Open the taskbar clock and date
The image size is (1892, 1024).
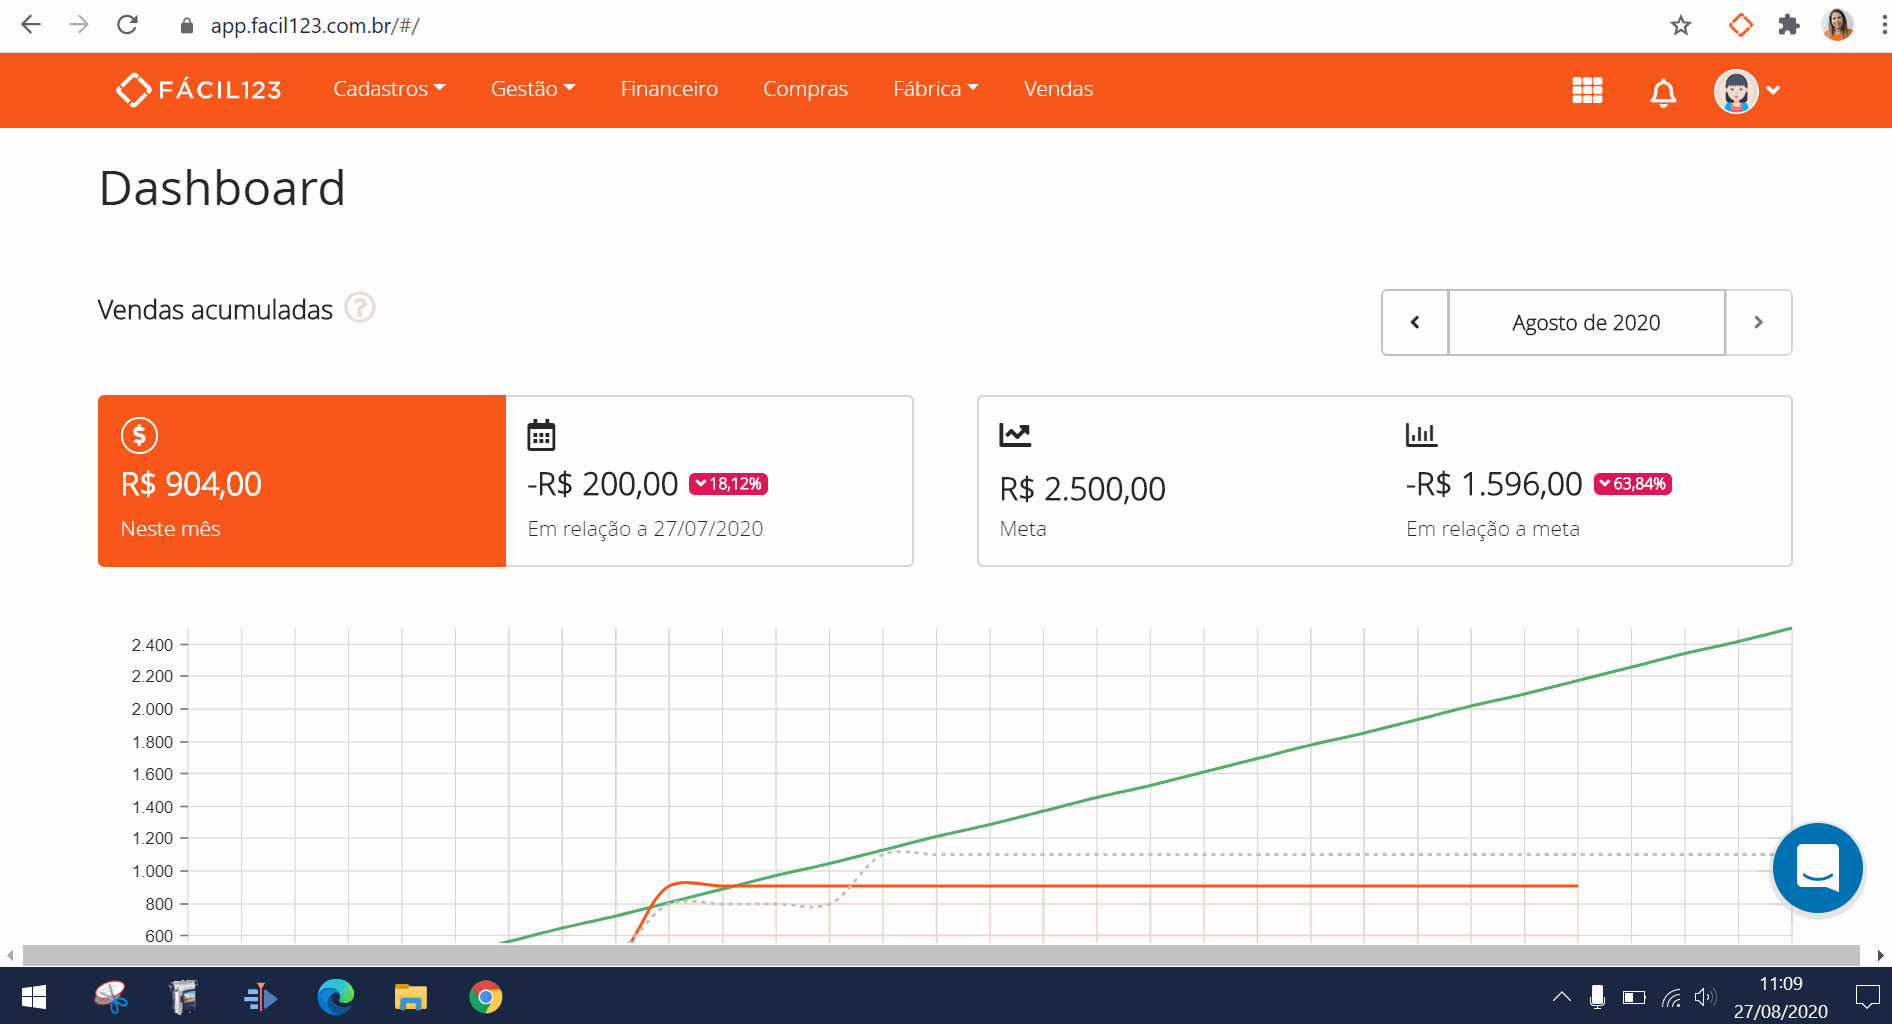(1781, 997)
